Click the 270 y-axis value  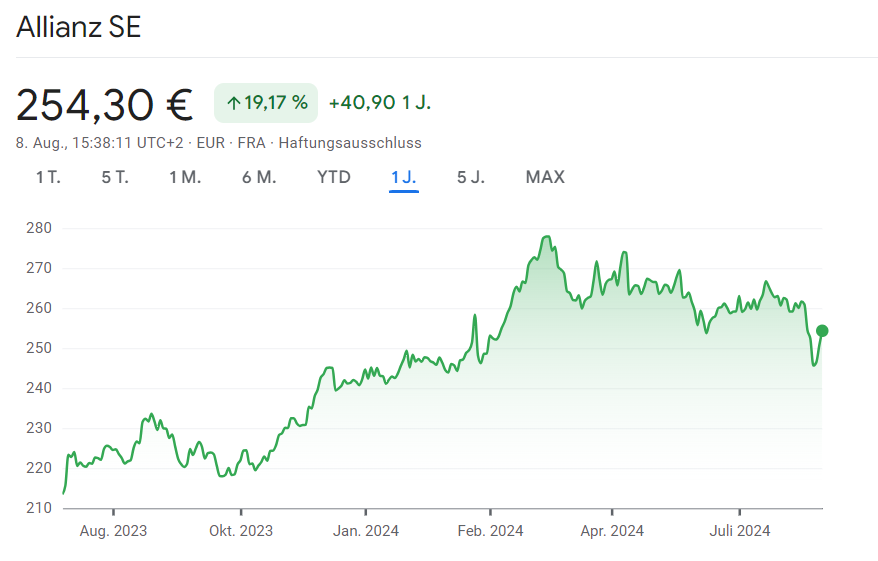39,268
